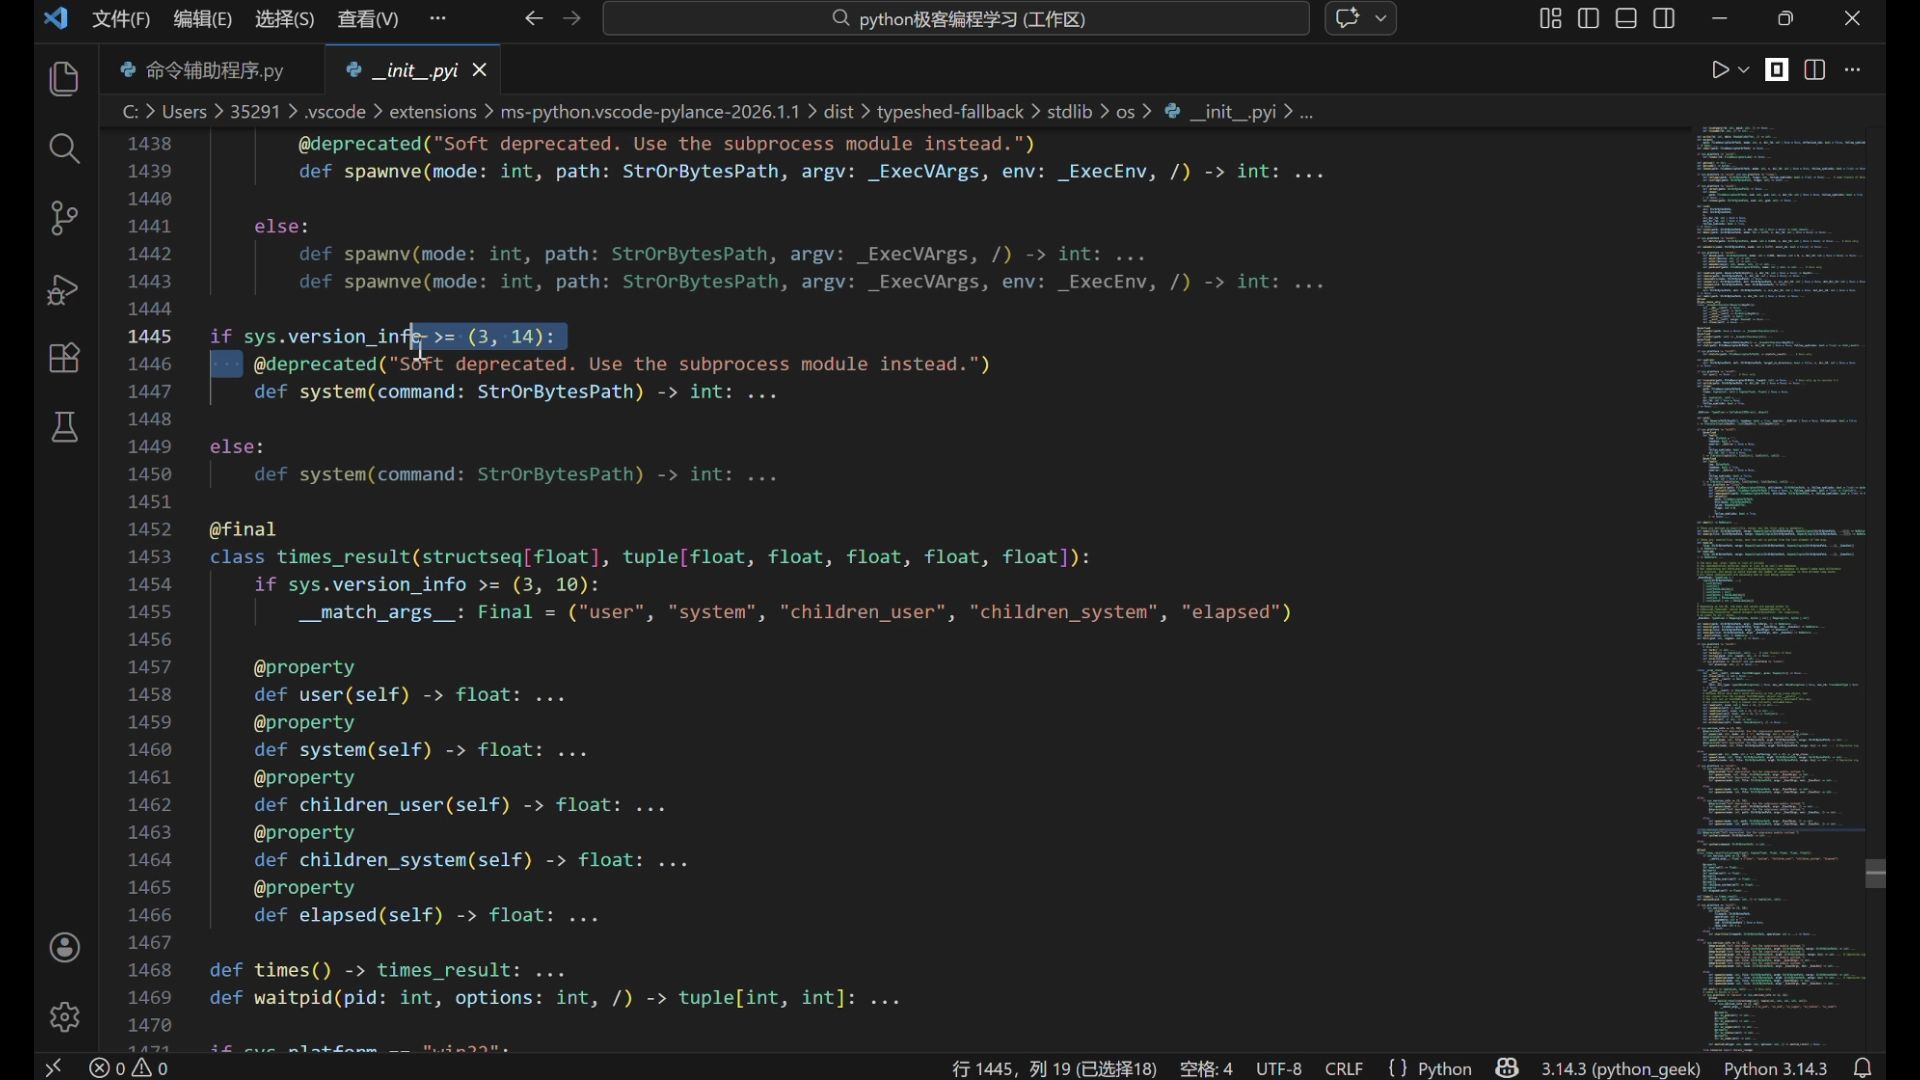The width and height of the screenshot is (1920, 1080).
Task: Open Run and Debug view
Action: [64, 289]
